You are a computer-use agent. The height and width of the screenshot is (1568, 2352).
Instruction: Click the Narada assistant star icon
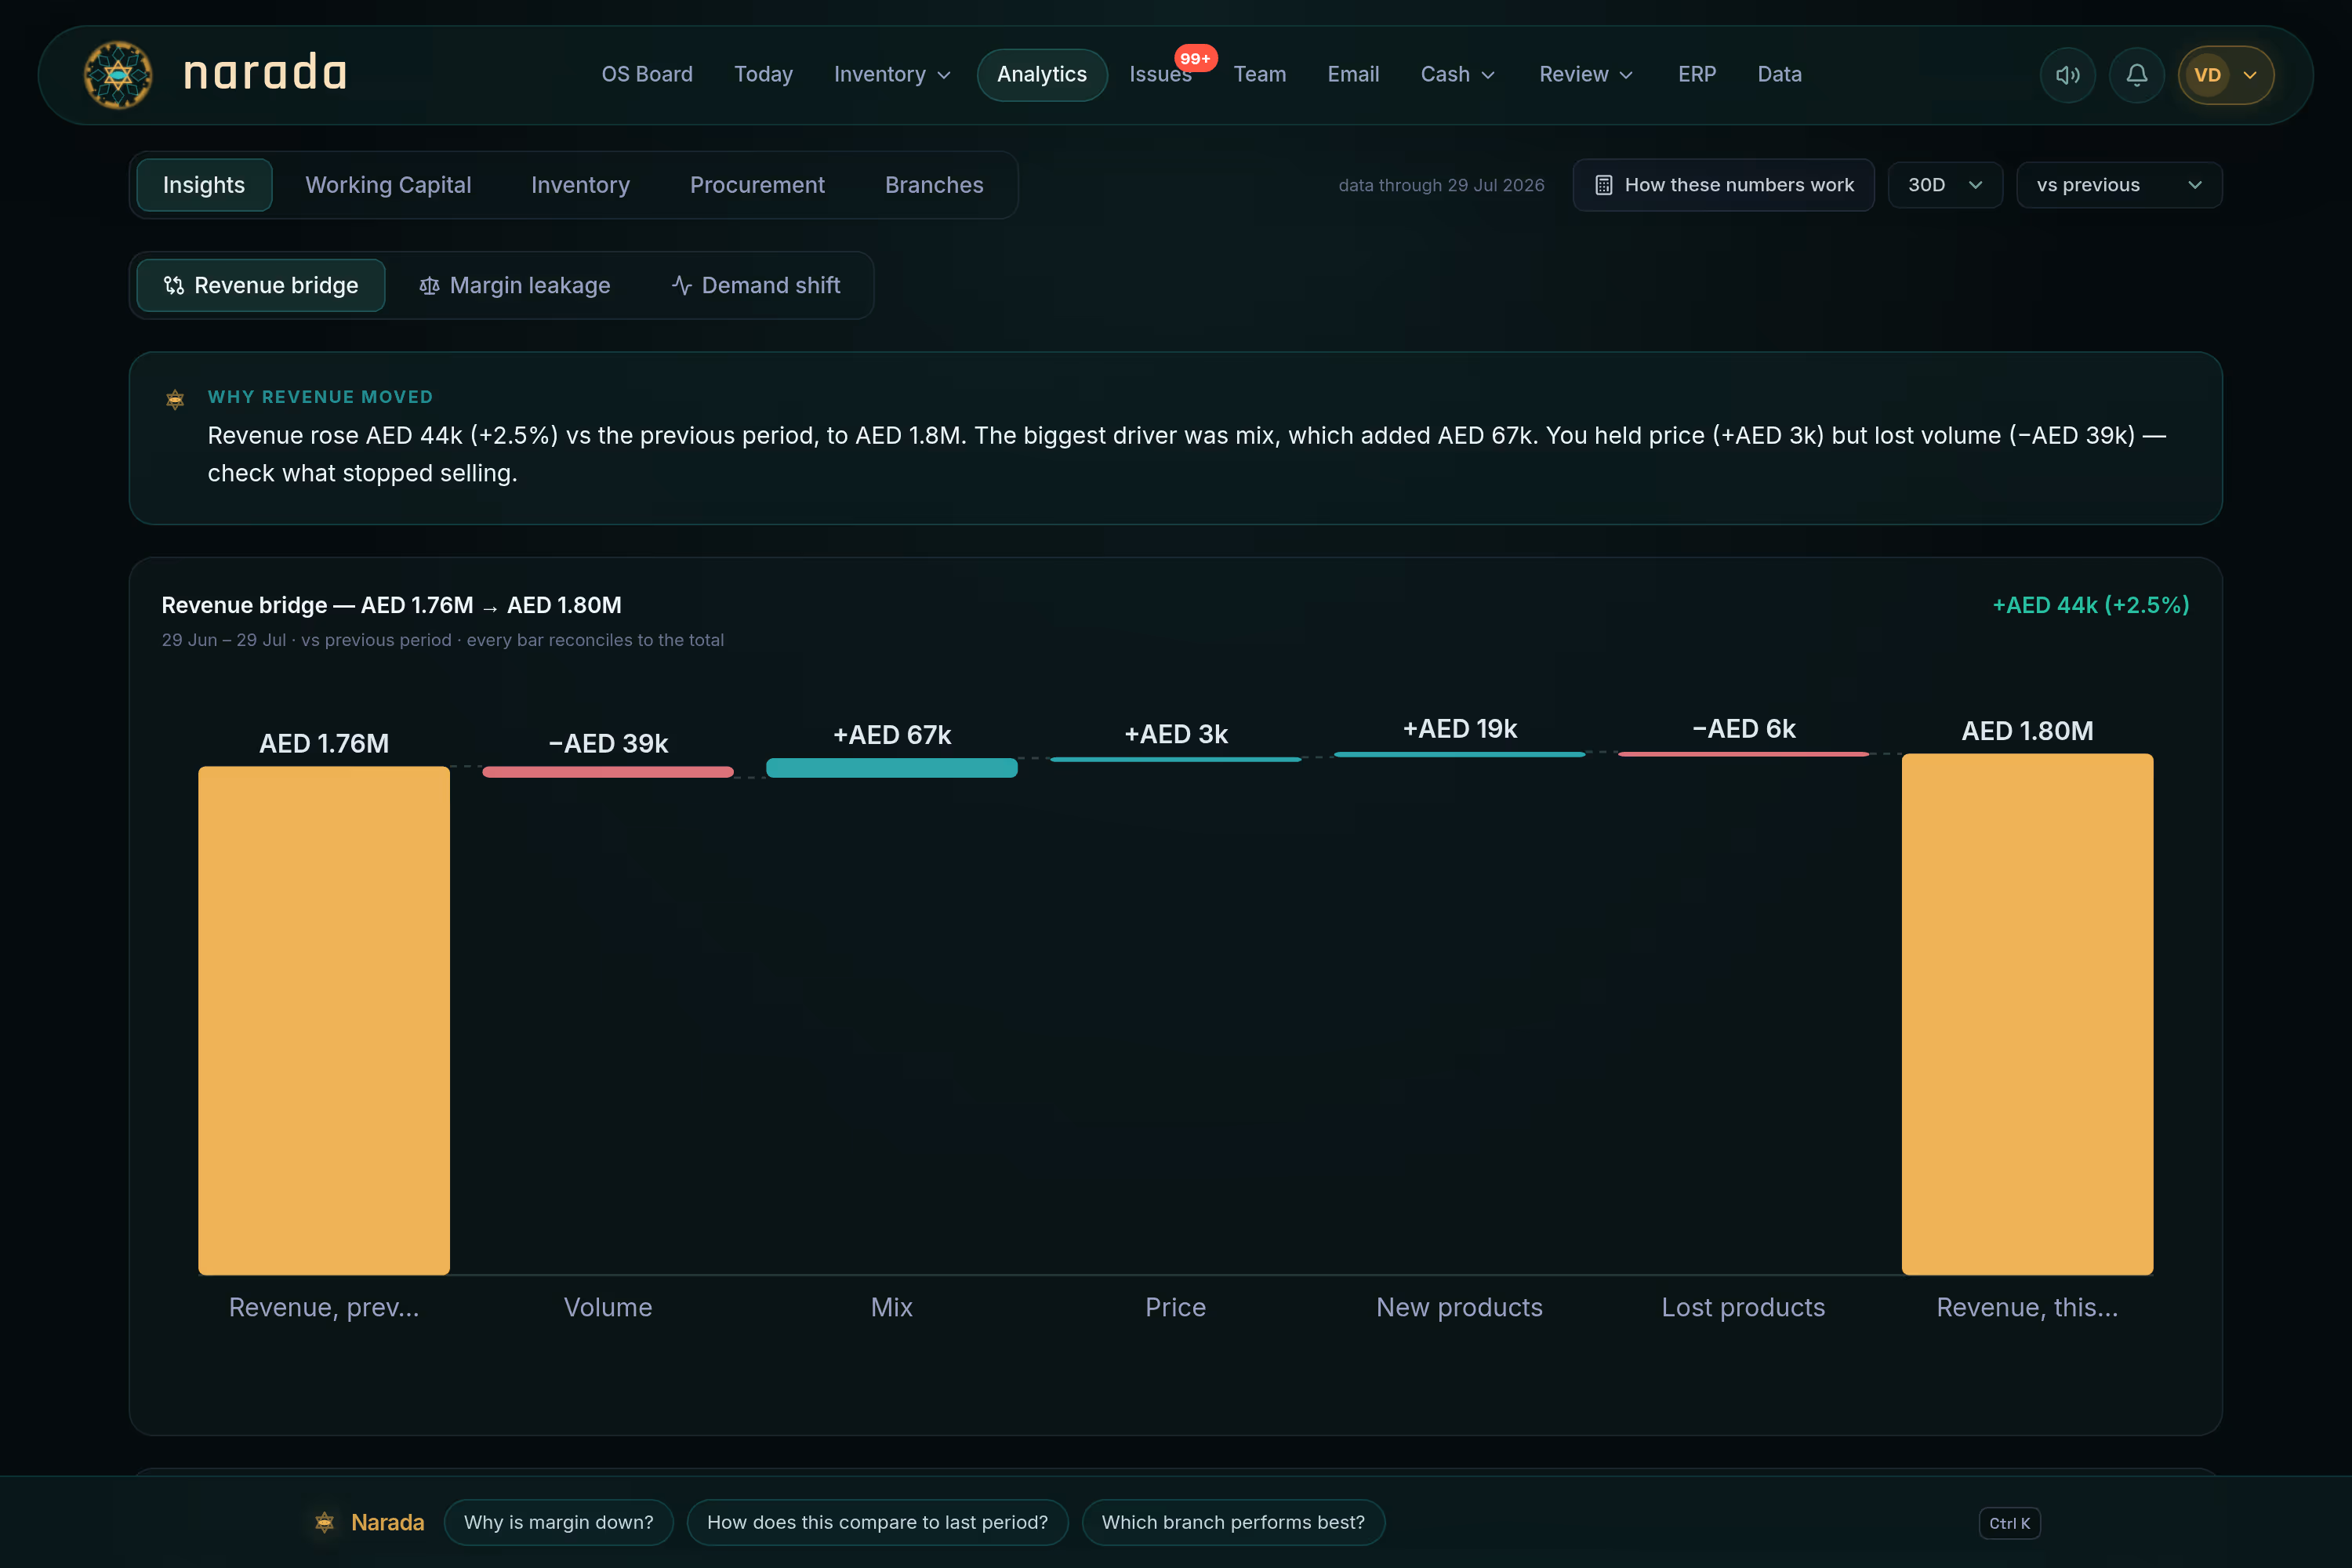pos(324,1522)
